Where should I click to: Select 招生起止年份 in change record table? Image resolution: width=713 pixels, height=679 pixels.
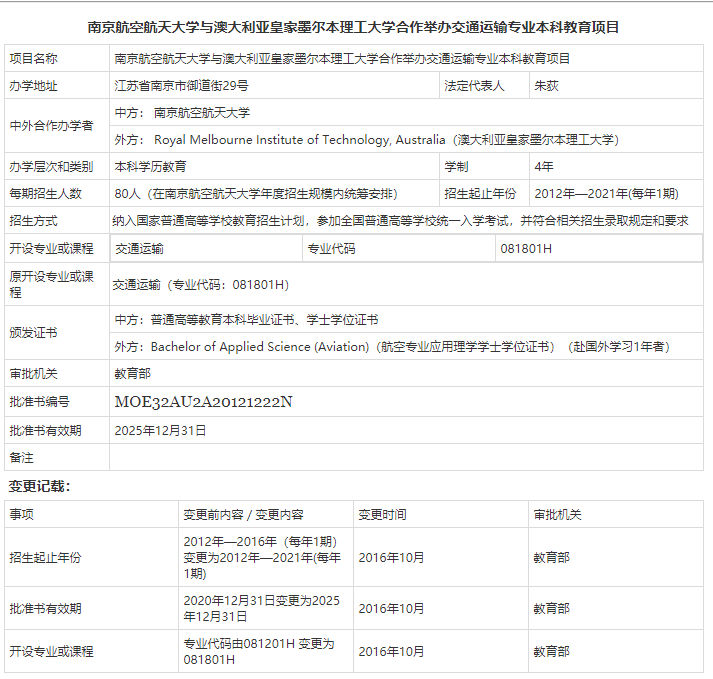(x=45, y=557)
